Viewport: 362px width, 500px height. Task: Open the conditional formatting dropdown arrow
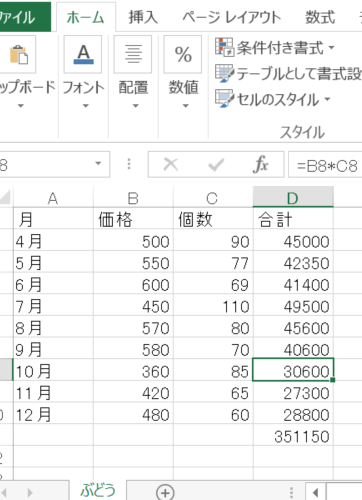coord(331,48)
